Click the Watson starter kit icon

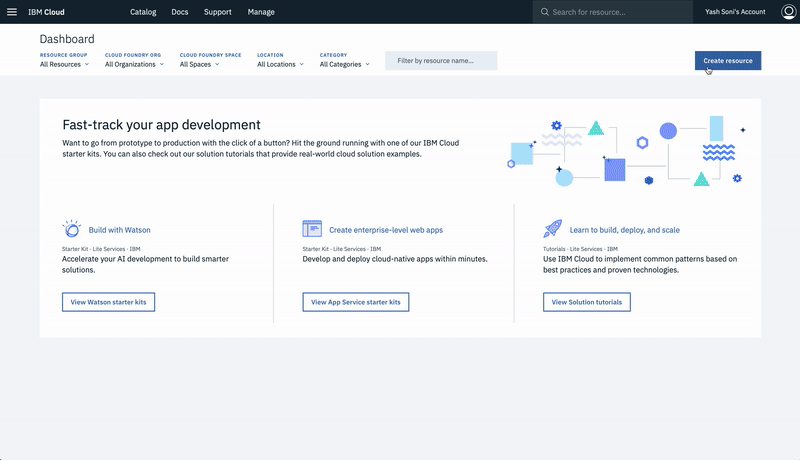[71, 229]
